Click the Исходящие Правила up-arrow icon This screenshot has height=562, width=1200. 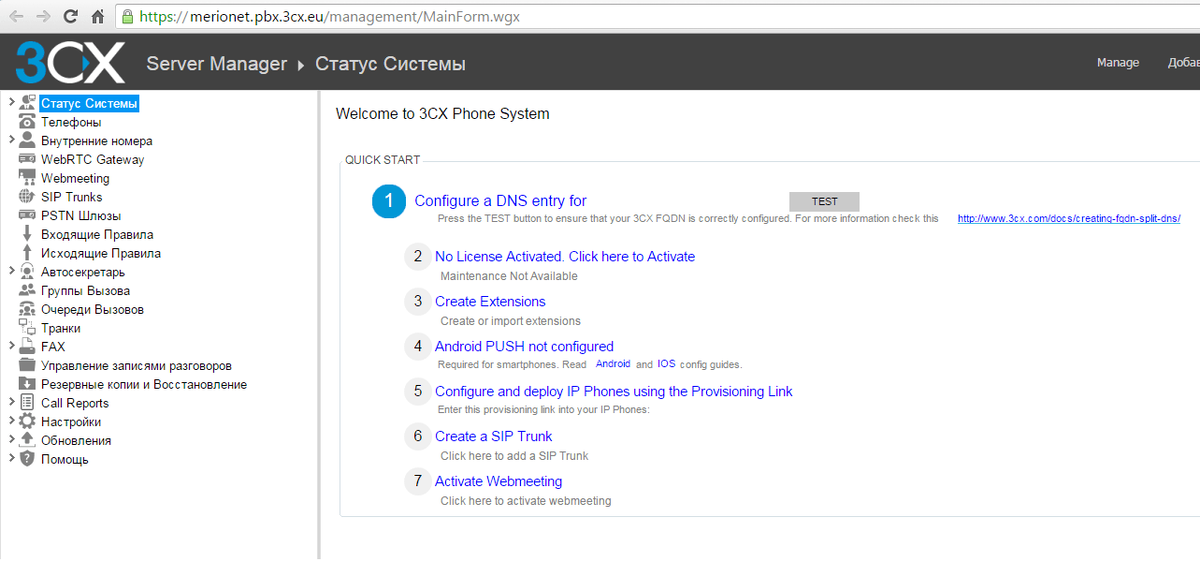click(x=27, y=253)
